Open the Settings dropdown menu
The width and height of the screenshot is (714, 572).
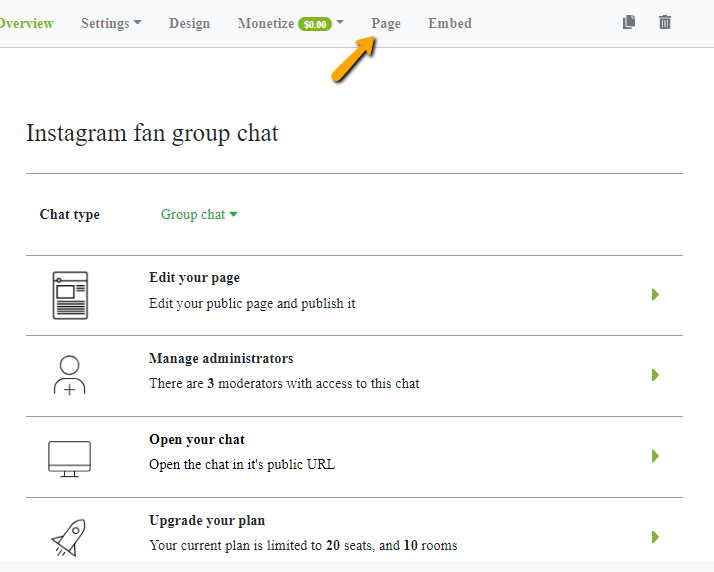pyautogui.click(x=111, y=23)
